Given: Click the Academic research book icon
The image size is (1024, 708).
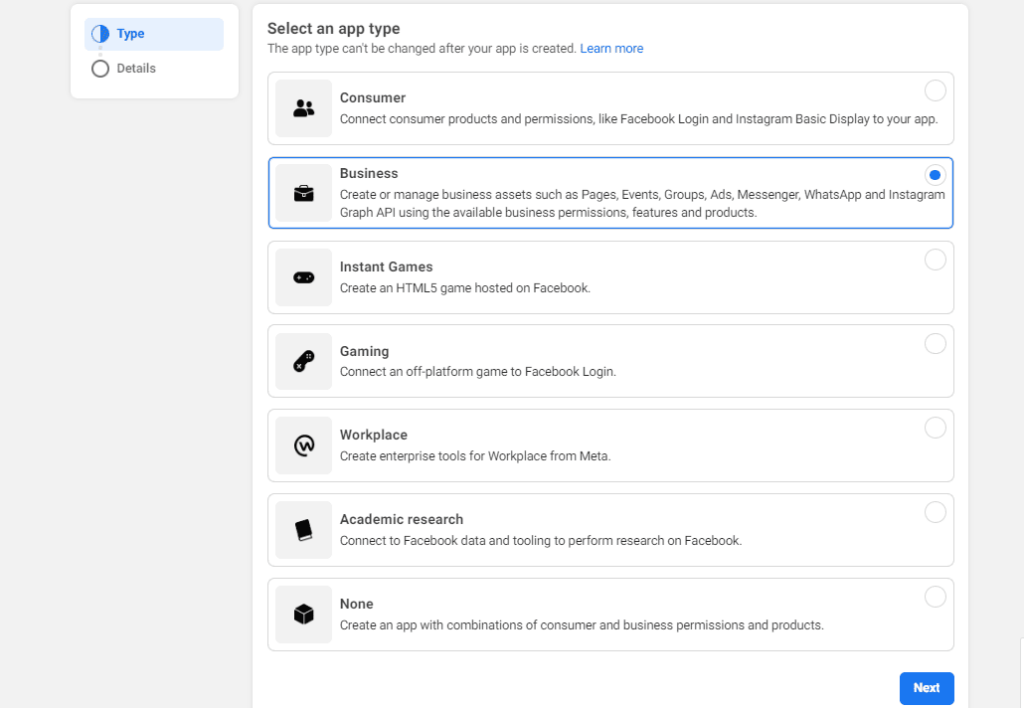Looking at the screenshot, I should point(303,530).
